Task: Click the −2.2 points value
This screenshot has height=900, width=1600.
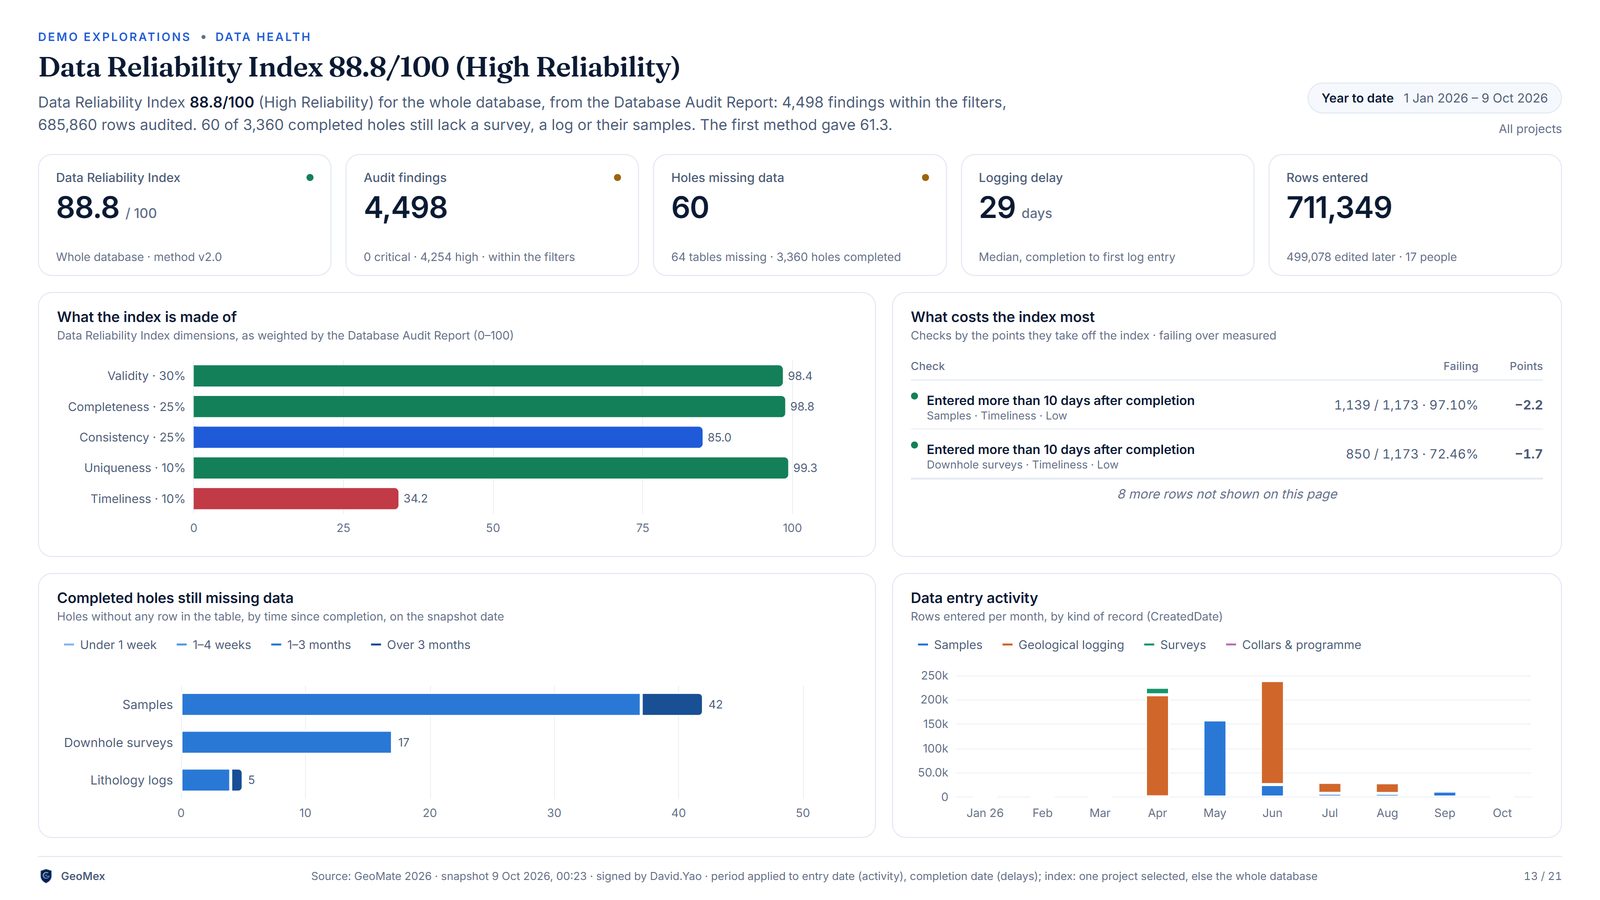Action: coord(1528,405)
